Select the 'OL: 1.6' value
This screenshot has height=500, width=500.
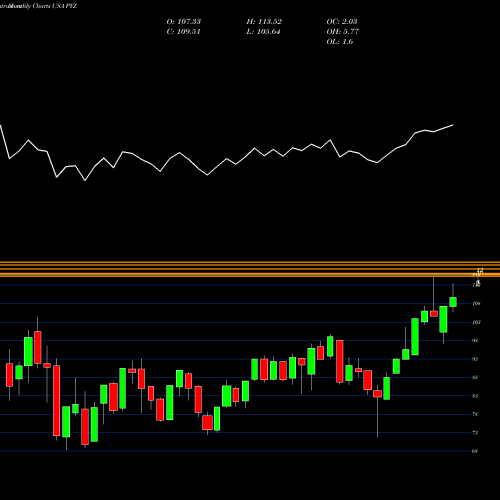click(x=340, y=42)
